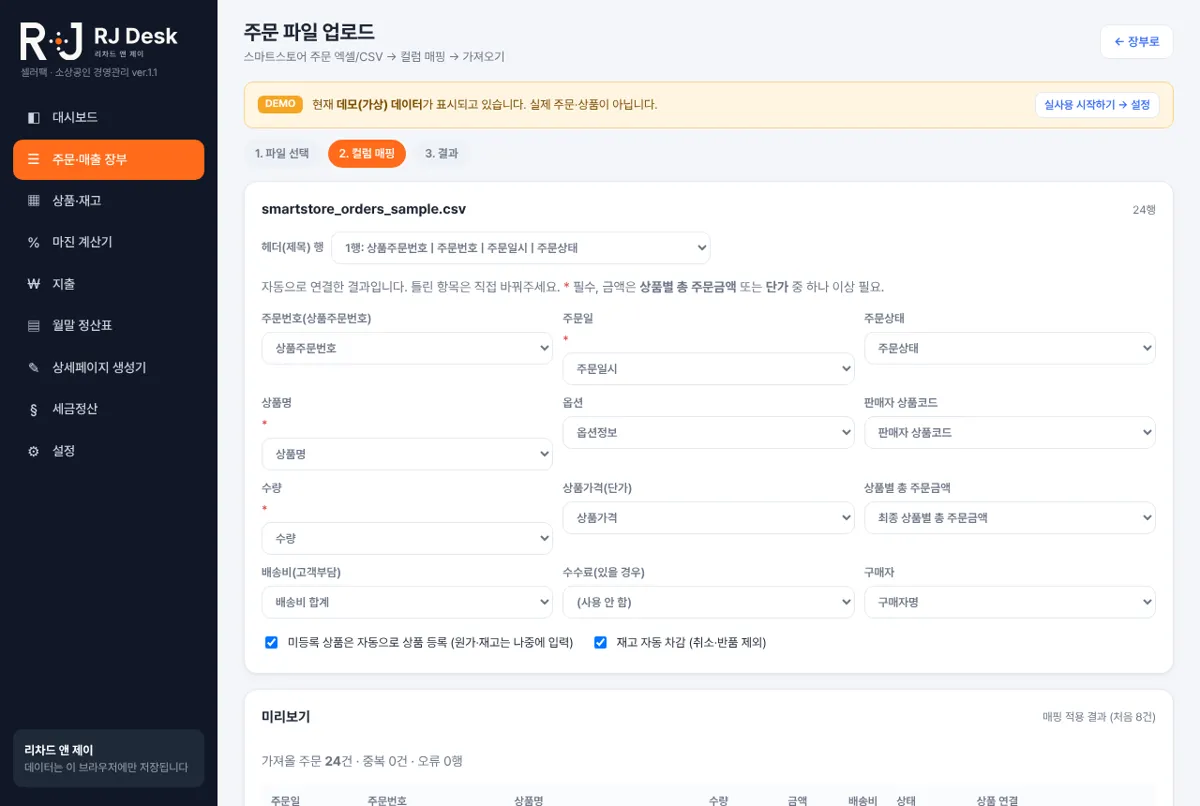This screenshot has height=806, width=1200.
Task: Open the 수수료(있을 경우) dropdown
Action: [708, 602]
